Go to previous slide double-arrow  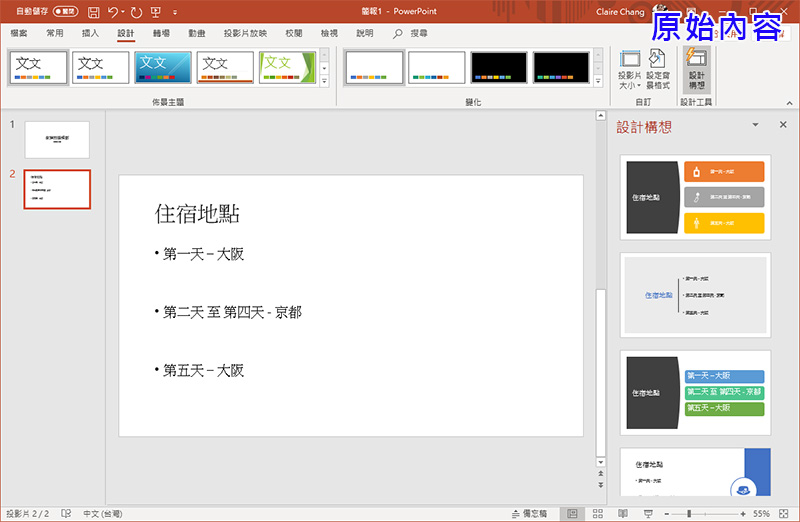(x=601, y=474)
